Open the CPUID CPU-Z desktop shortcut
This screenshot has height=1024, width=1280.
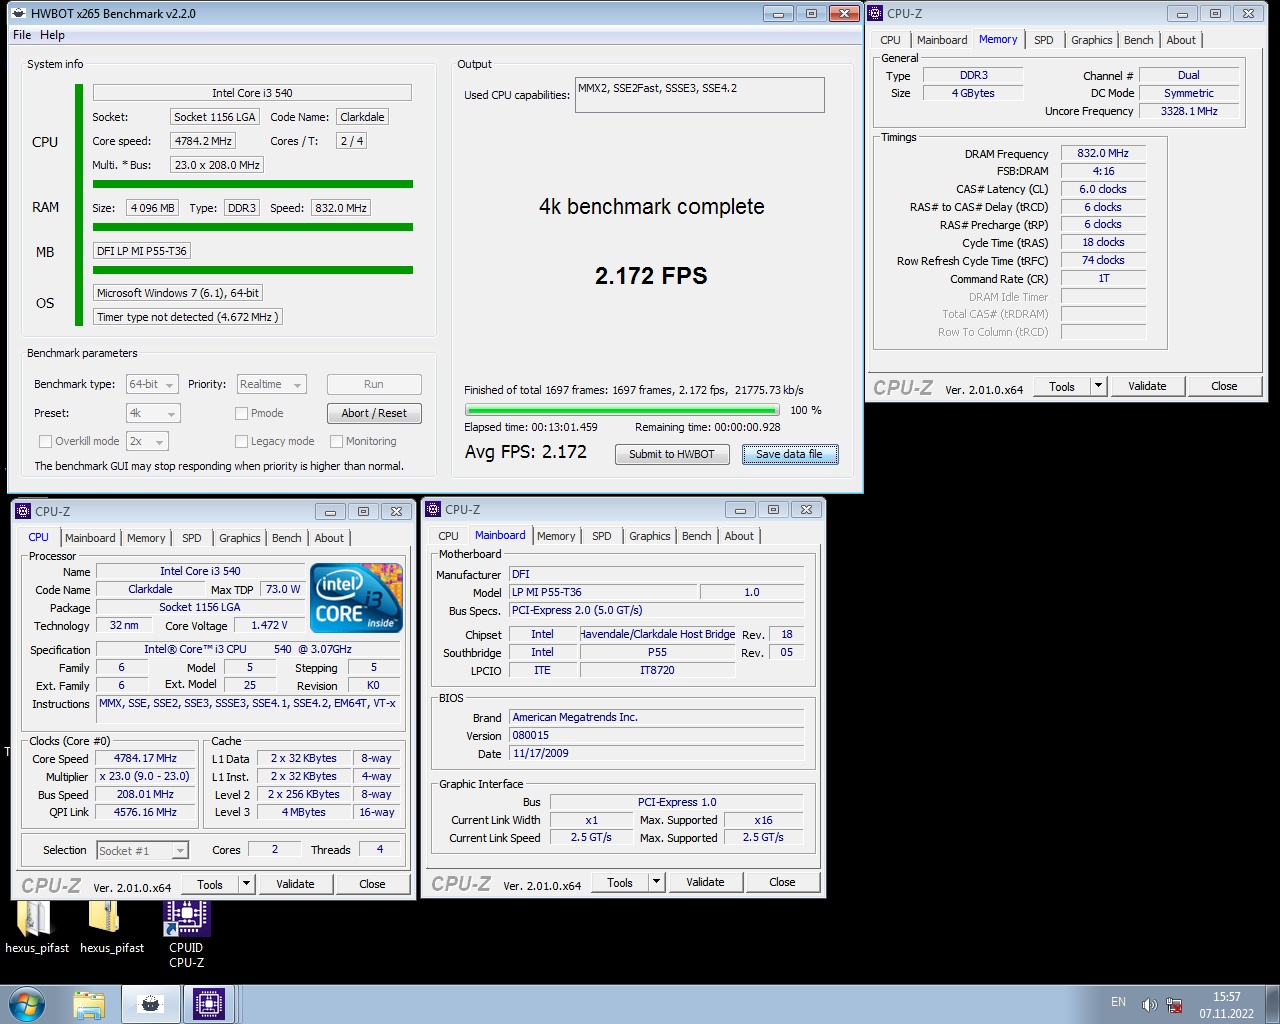186,934
